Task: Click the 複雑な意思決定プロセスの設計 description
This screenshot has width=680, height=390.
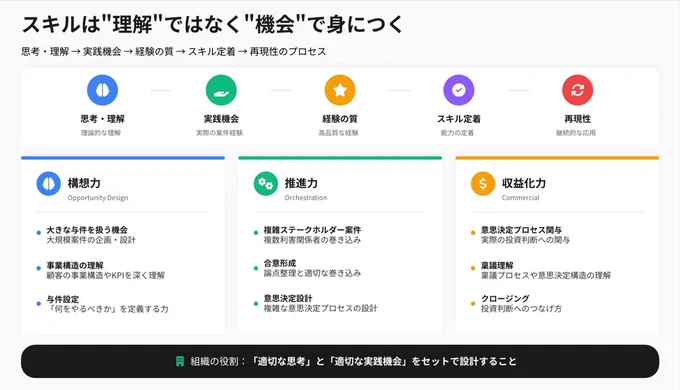Action: 320,308
